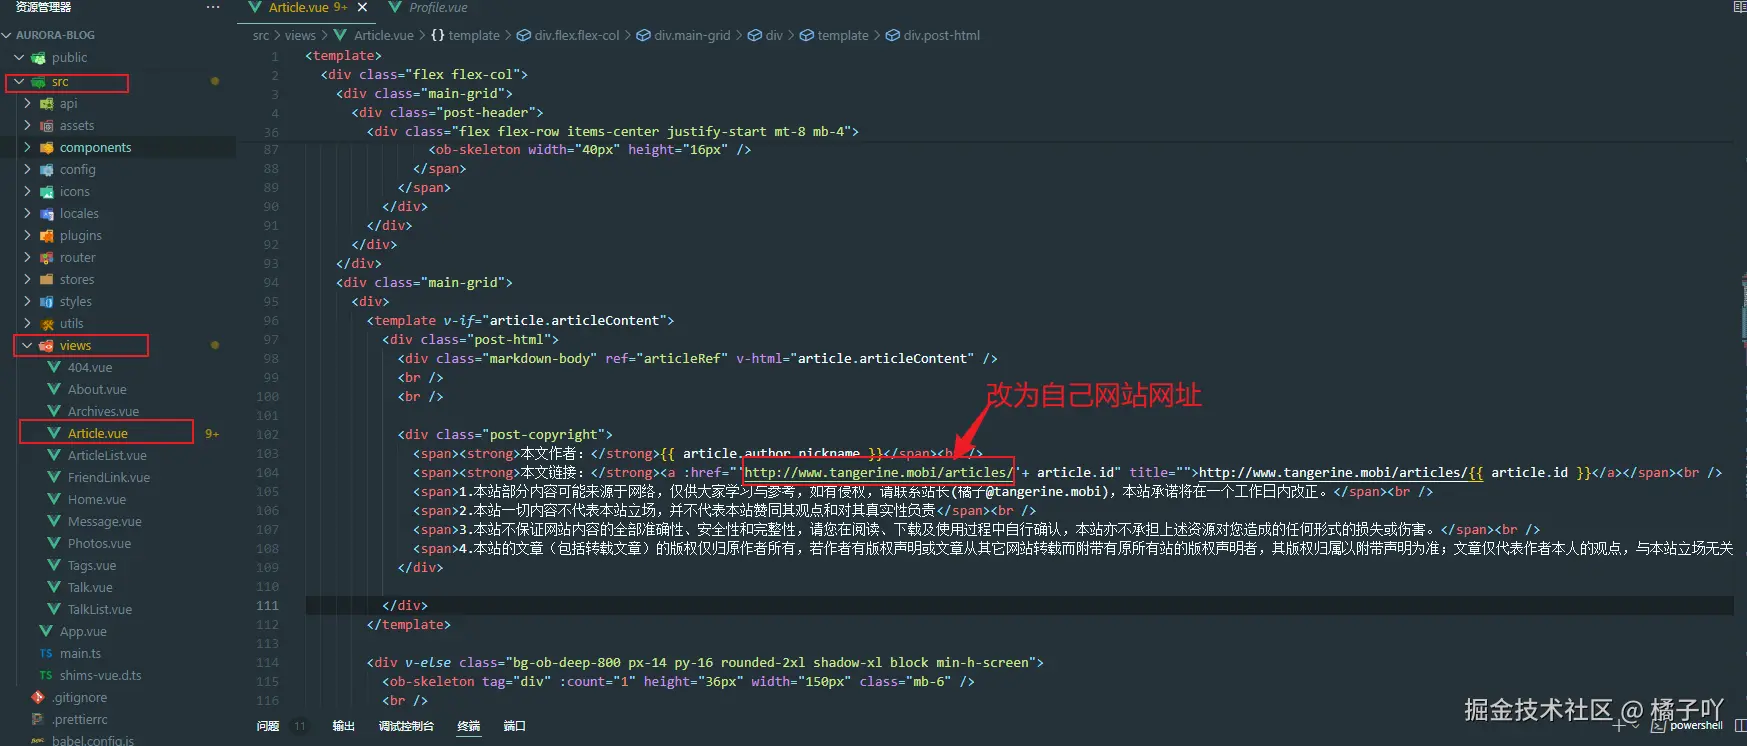Click Vue icon beside App.vue
1747x746 pixels.
[47, 631]
